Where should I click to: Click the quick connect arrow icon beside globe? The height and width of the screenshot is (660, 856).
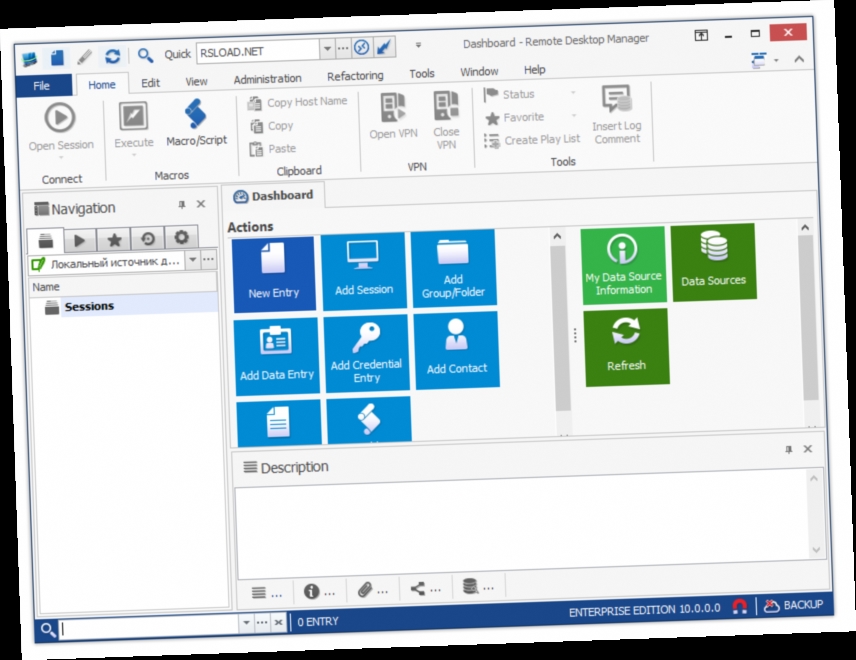click(384, 46)
